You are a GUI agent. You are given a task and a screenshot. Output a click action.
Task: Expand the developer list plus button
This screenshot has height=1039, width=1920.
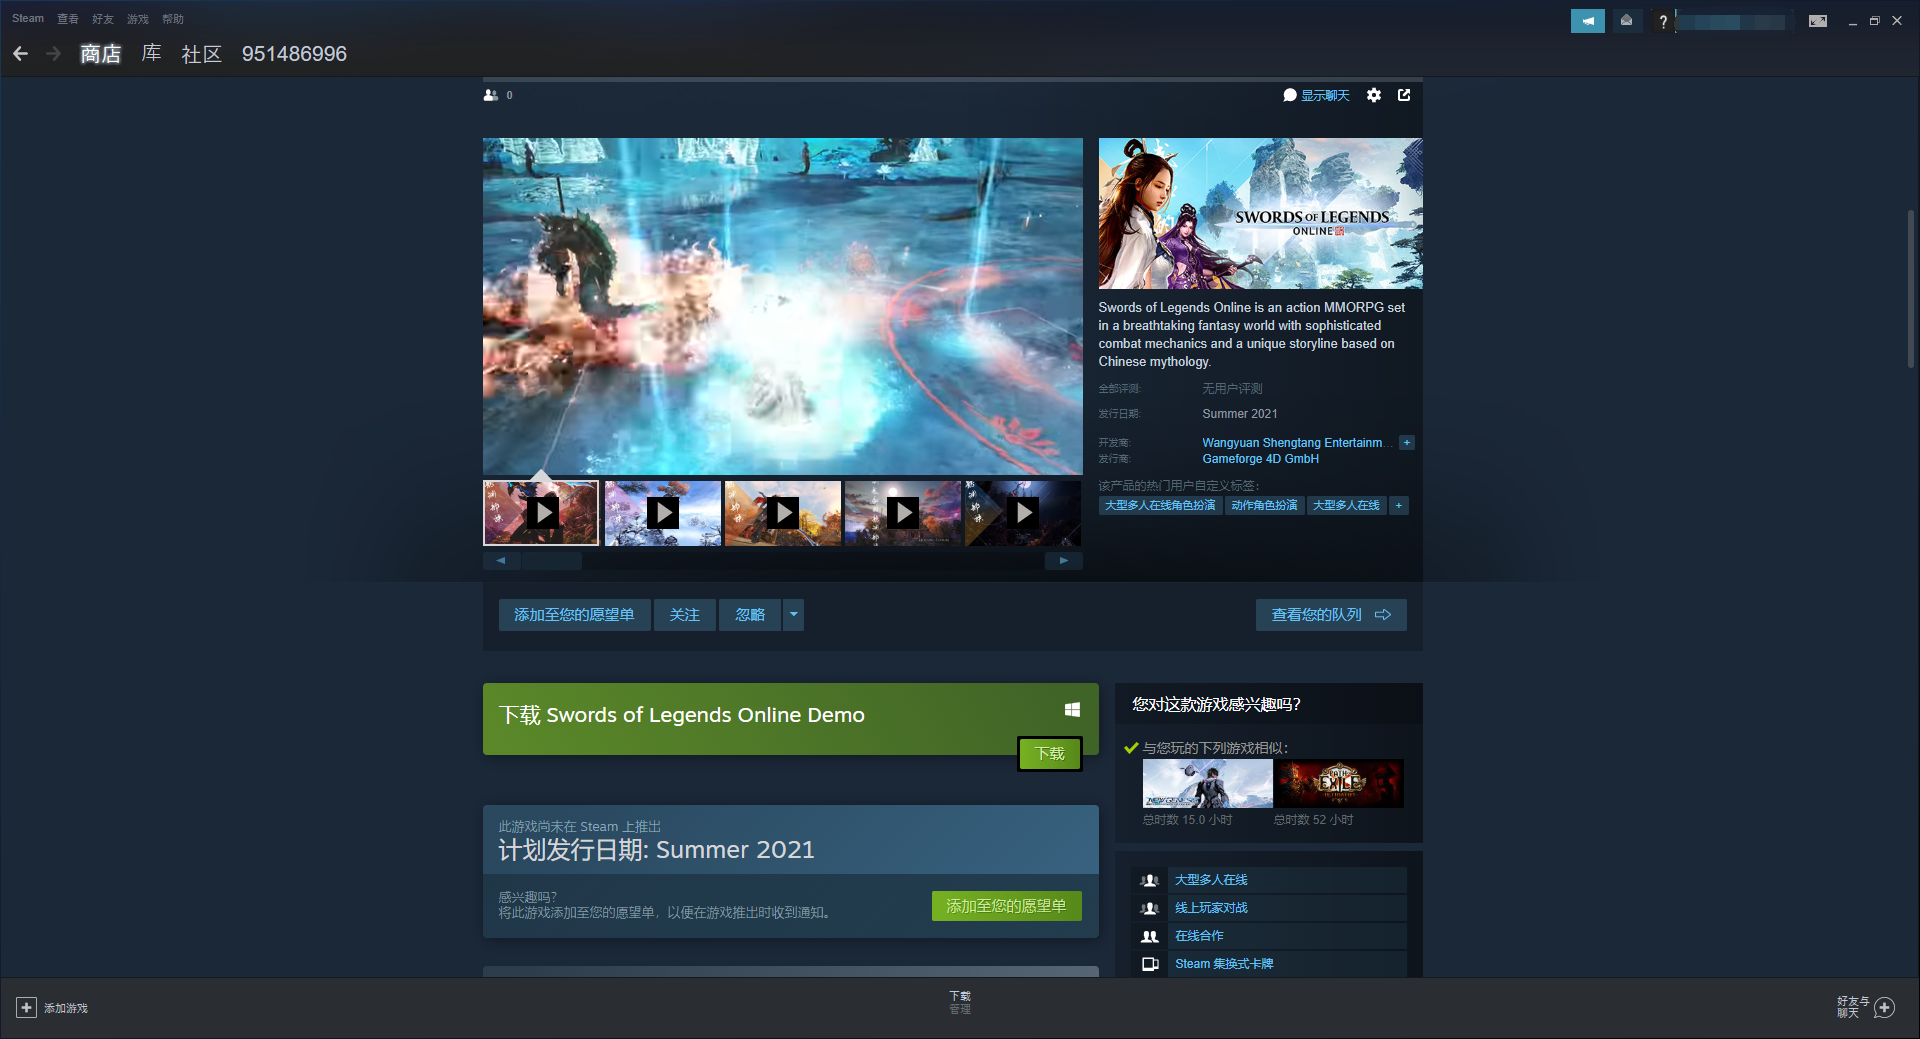point(1407,443)
